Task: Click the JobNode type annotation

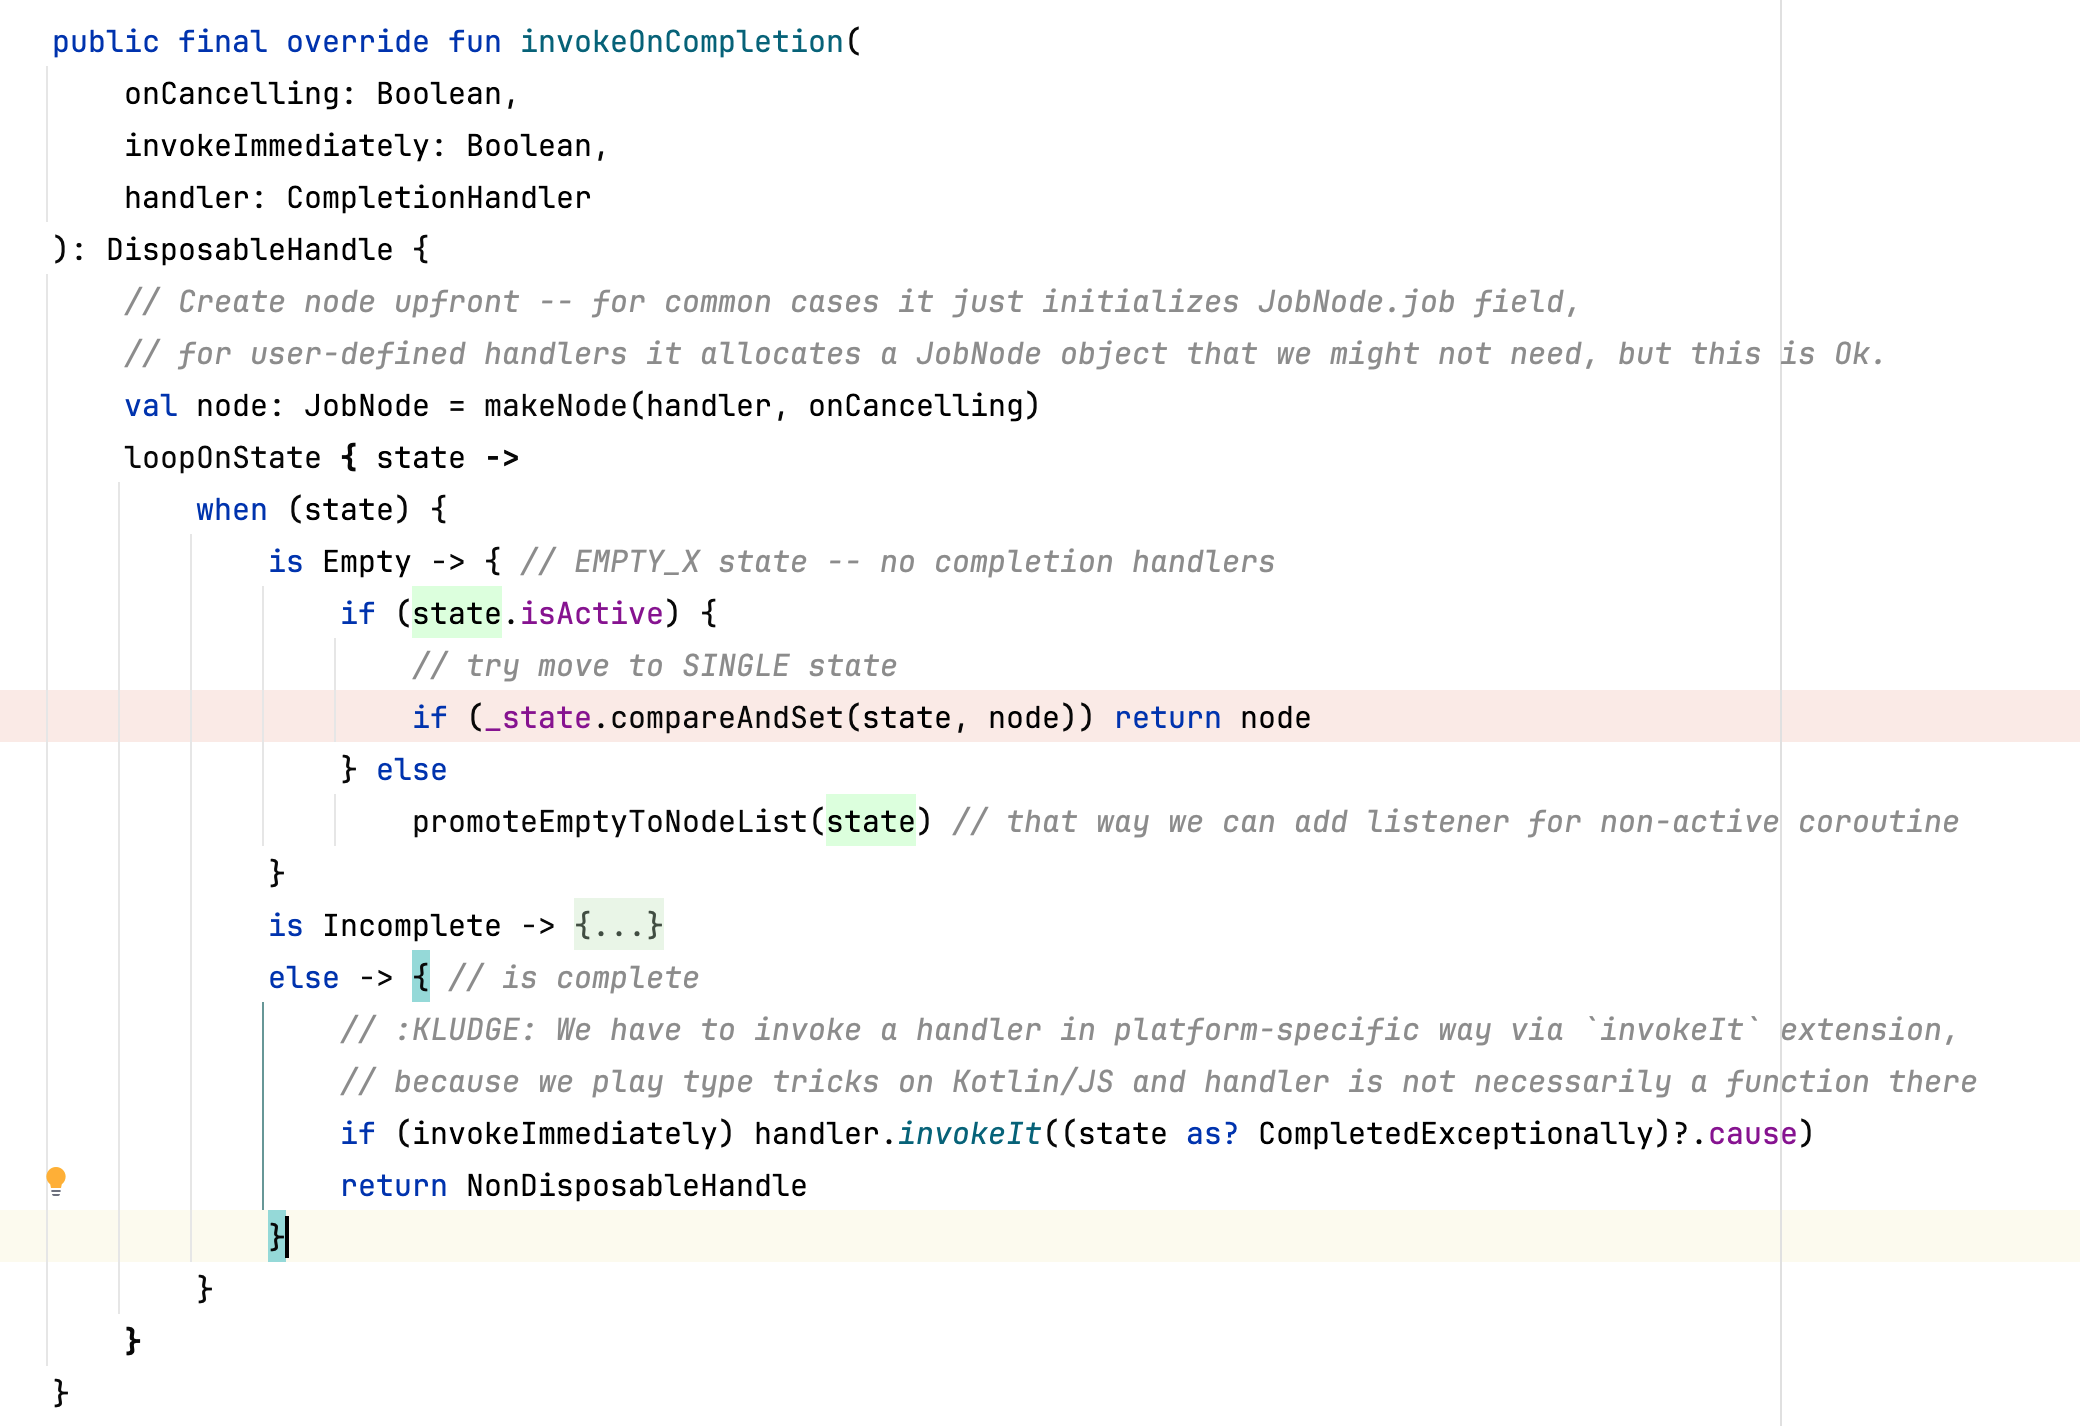Action: (x=366, y=406)
